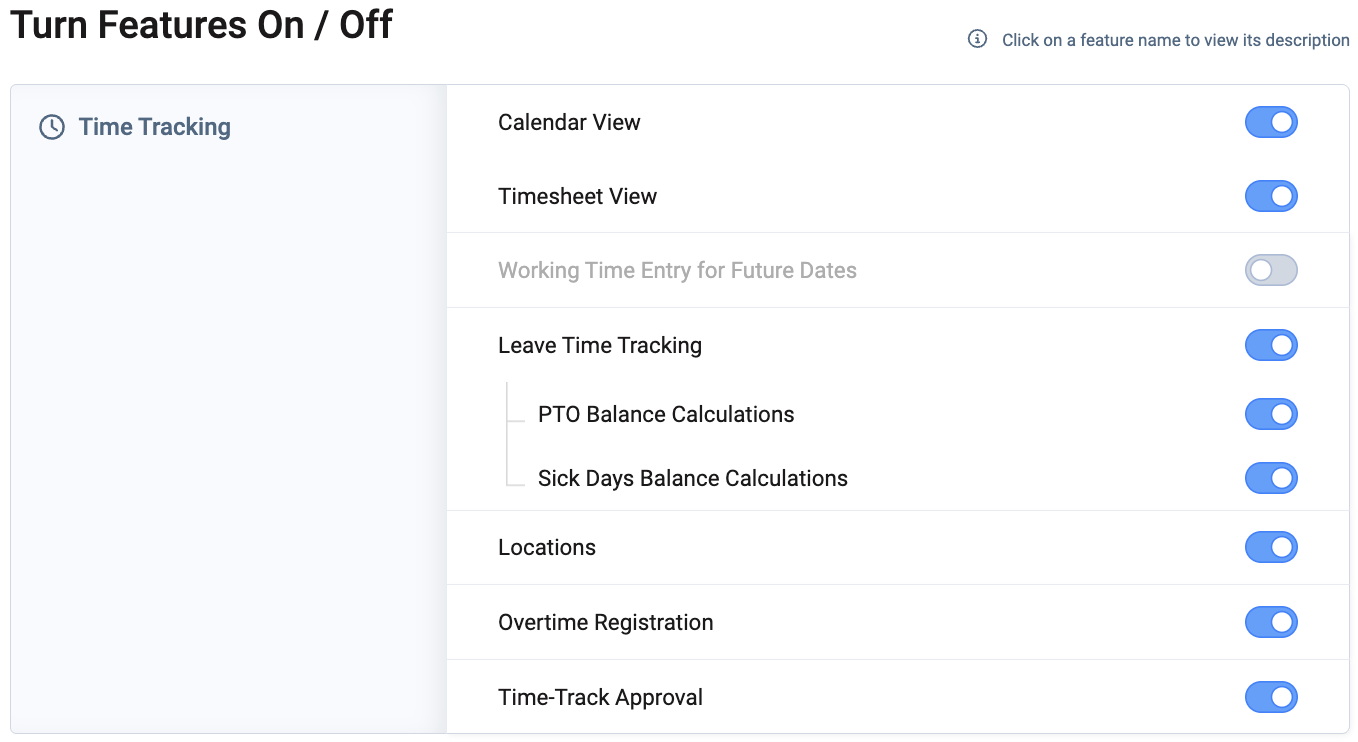
Task: Turn off Timesheet View
Action: 1271,196
